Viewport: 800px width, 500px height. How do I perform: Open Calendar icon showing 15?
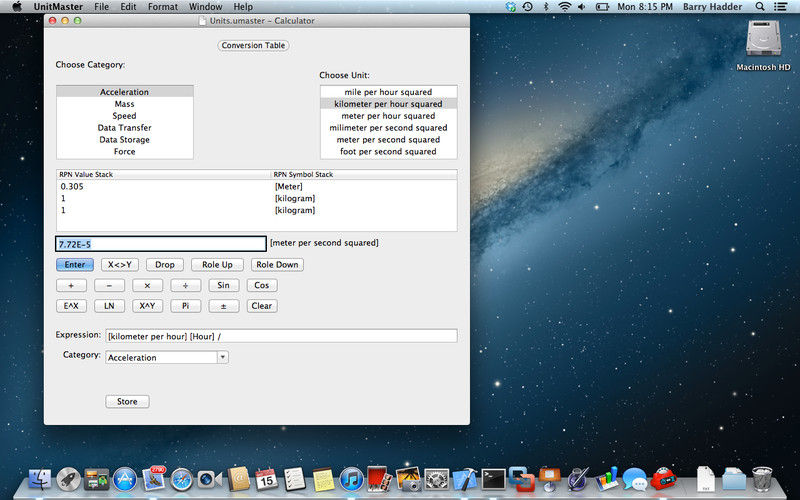266,479
